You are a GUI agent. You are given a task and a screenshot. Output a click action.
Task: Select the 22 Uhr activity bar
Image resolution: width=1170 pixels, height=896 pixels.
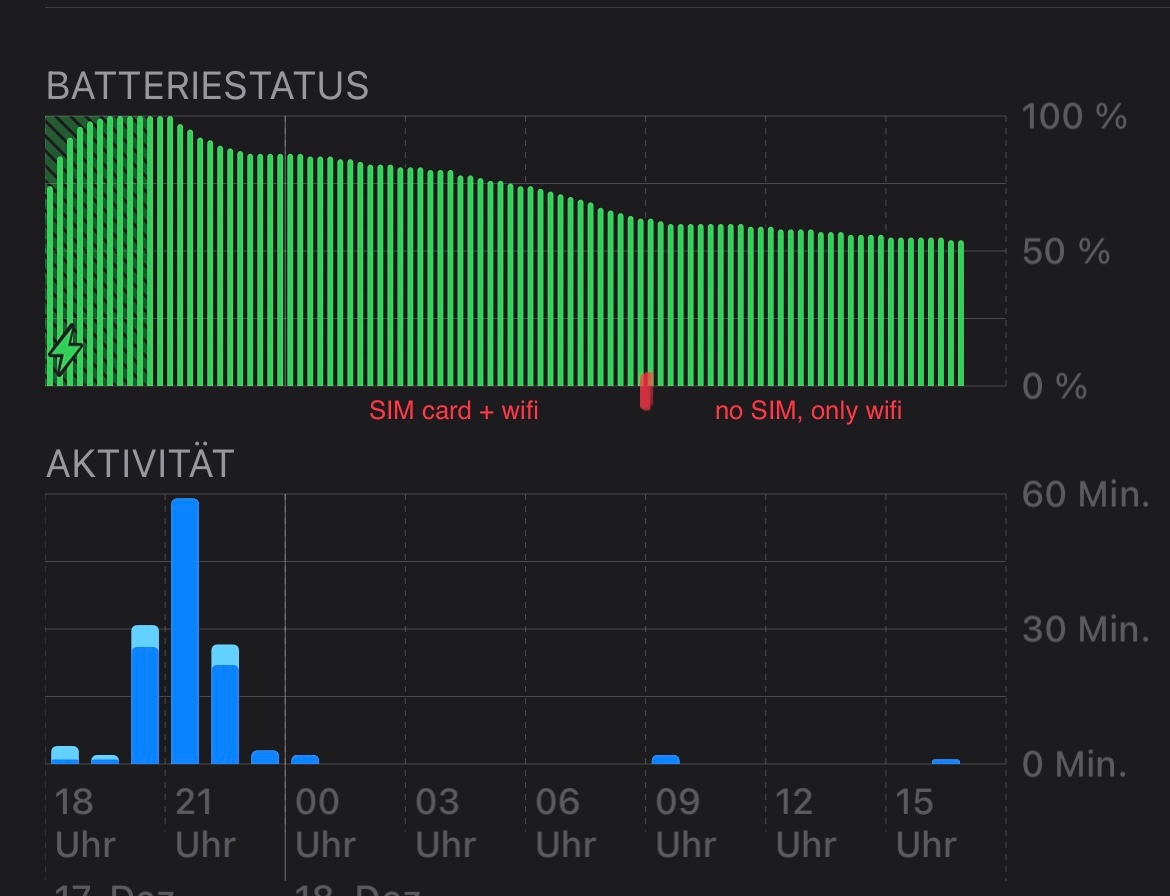point(225,704)
